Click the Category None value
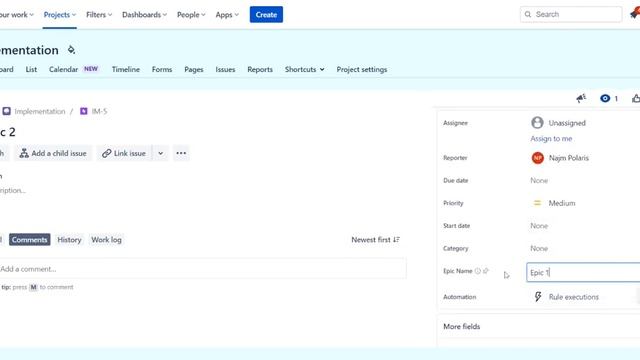 click(x=539, y=248)
